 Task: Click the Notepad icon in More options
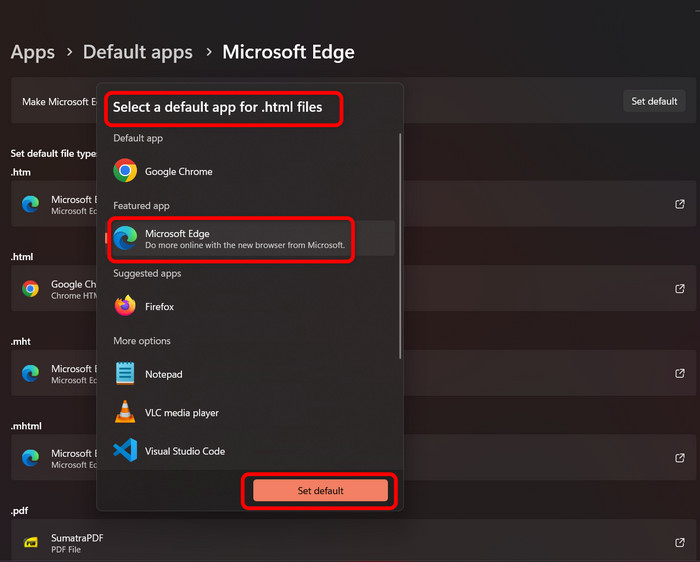pyautogui.click(x=125, y=373)
